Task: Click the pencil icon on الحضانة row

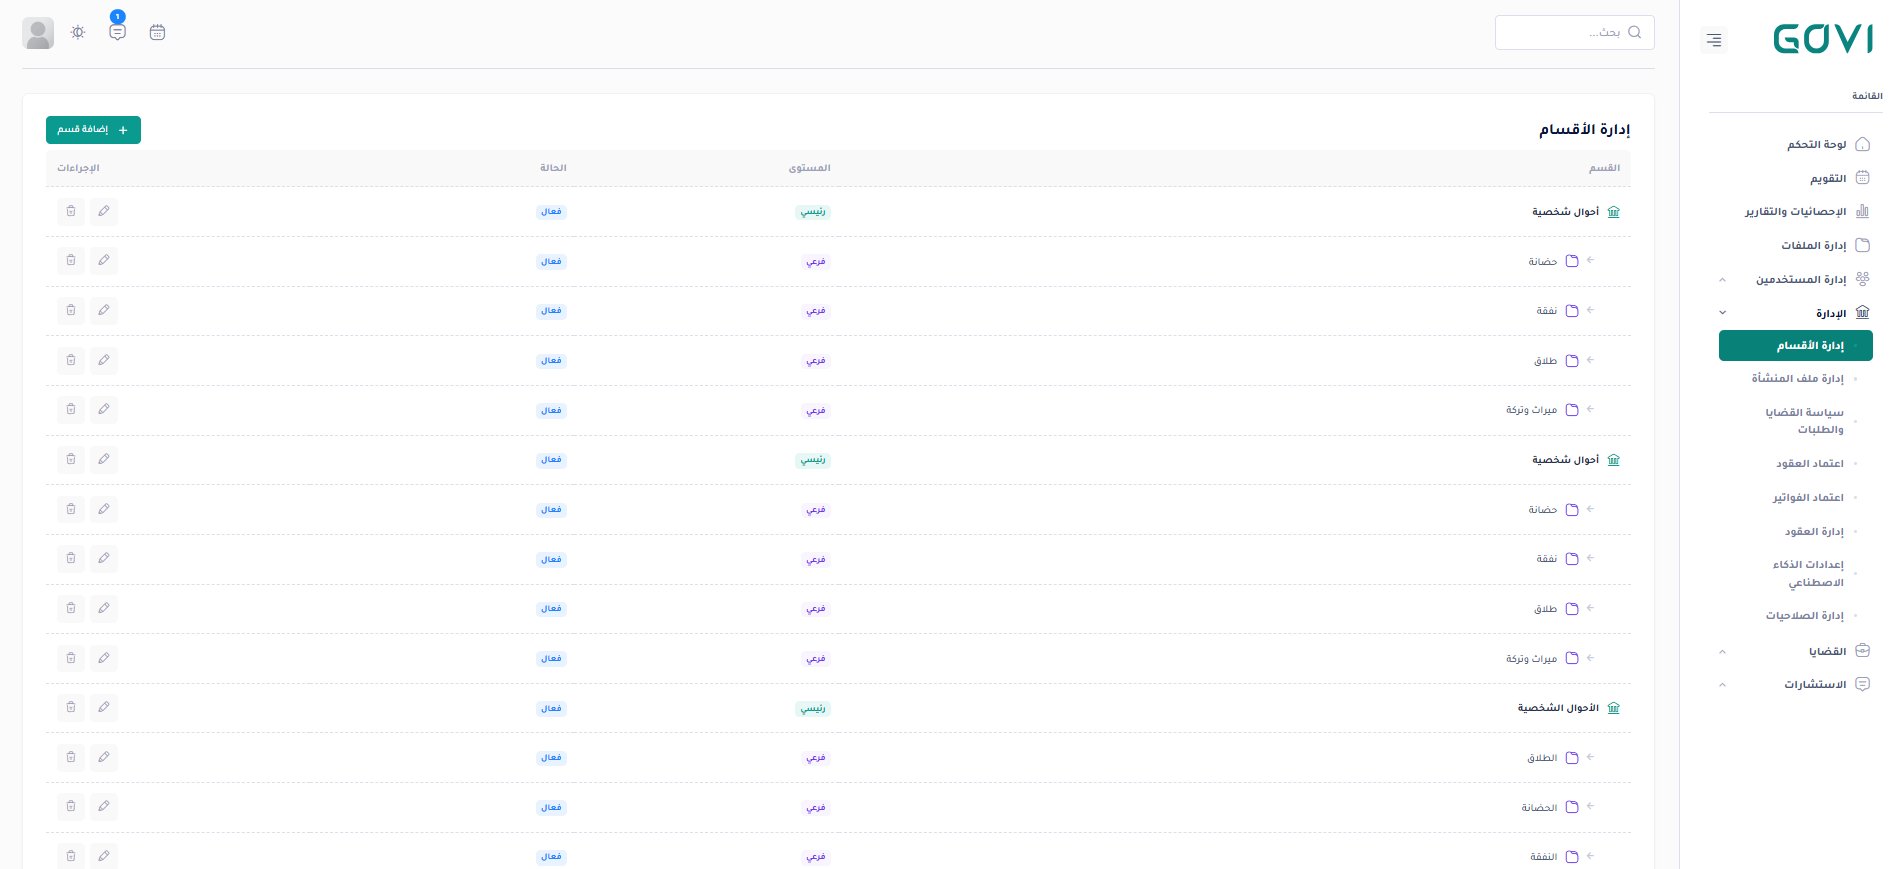Action: coord(104,807)
